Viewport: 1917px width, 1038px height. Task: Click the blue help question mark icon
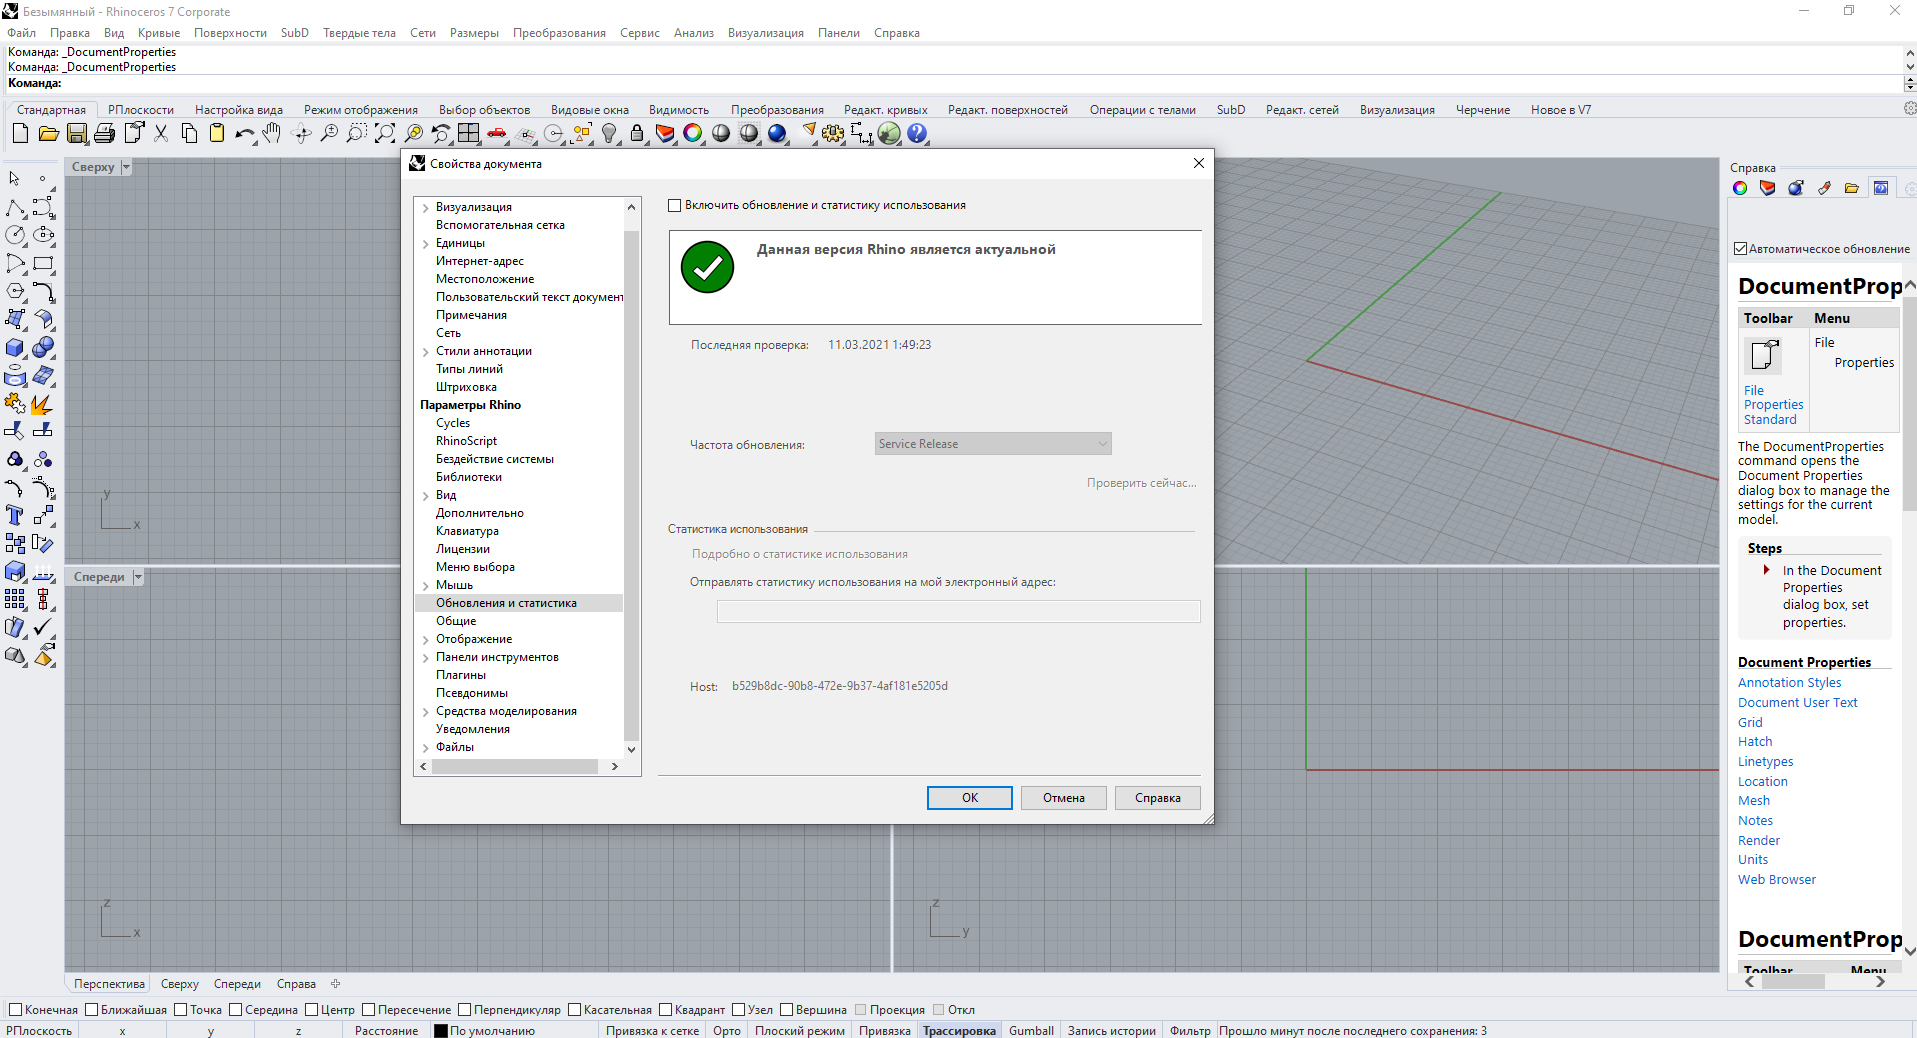coord(917,133)
